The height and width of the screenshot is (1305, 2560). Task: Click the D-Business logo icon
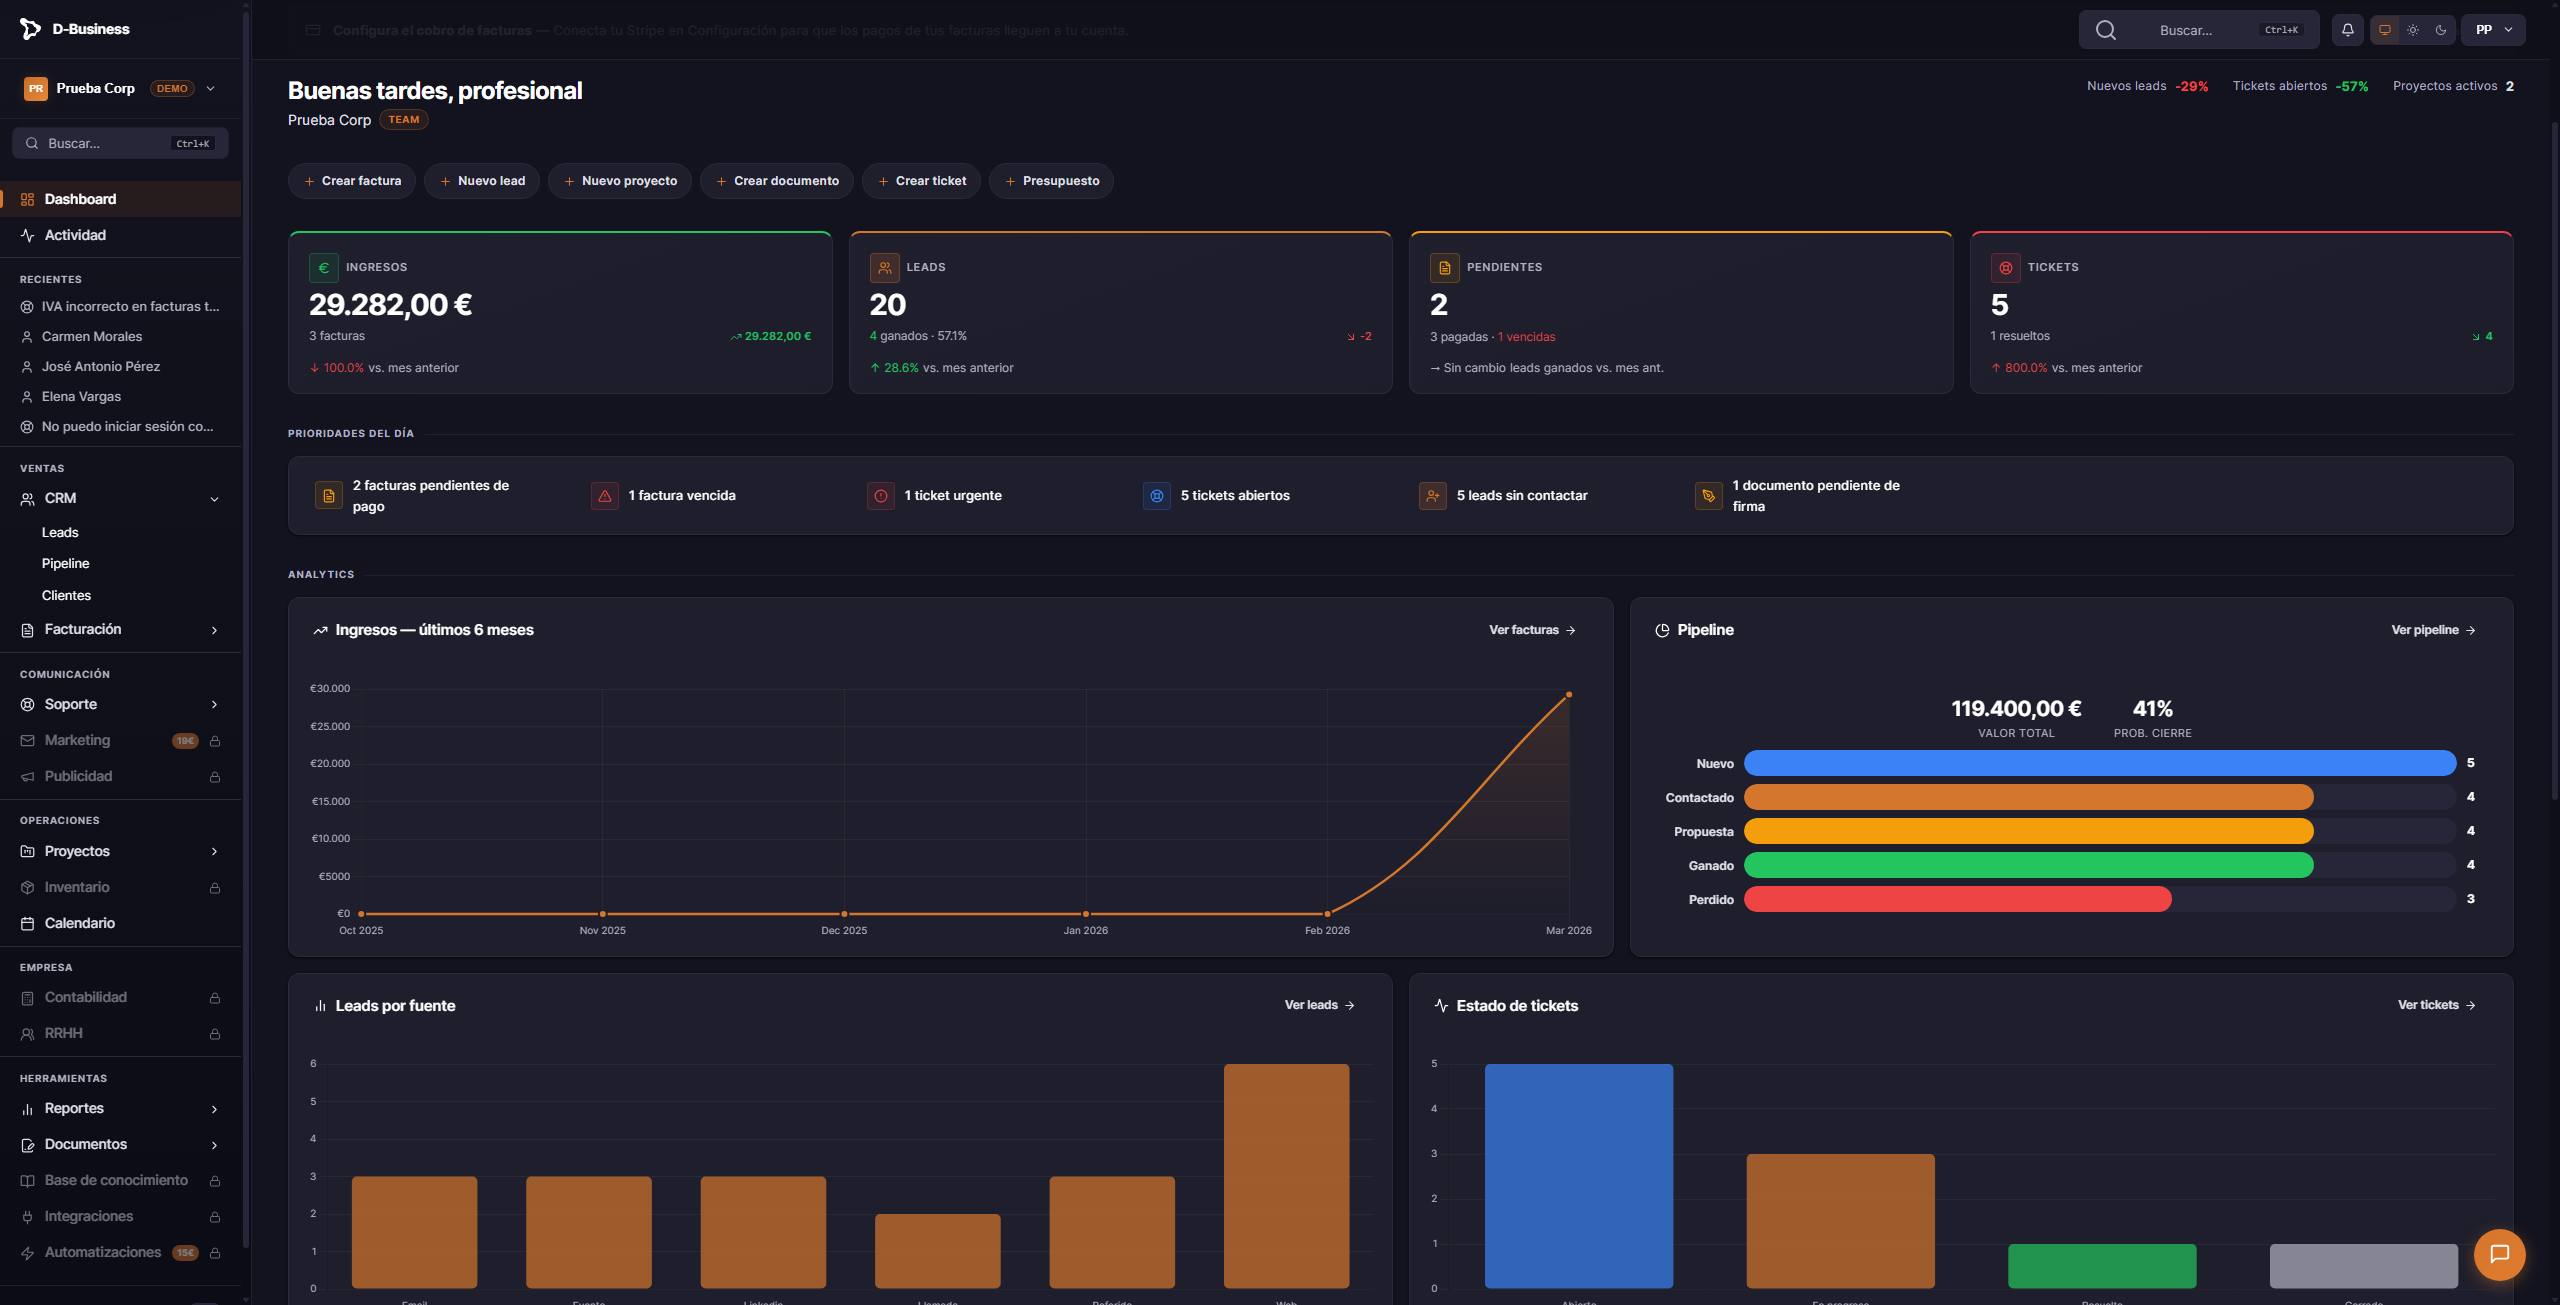point(30,29)
